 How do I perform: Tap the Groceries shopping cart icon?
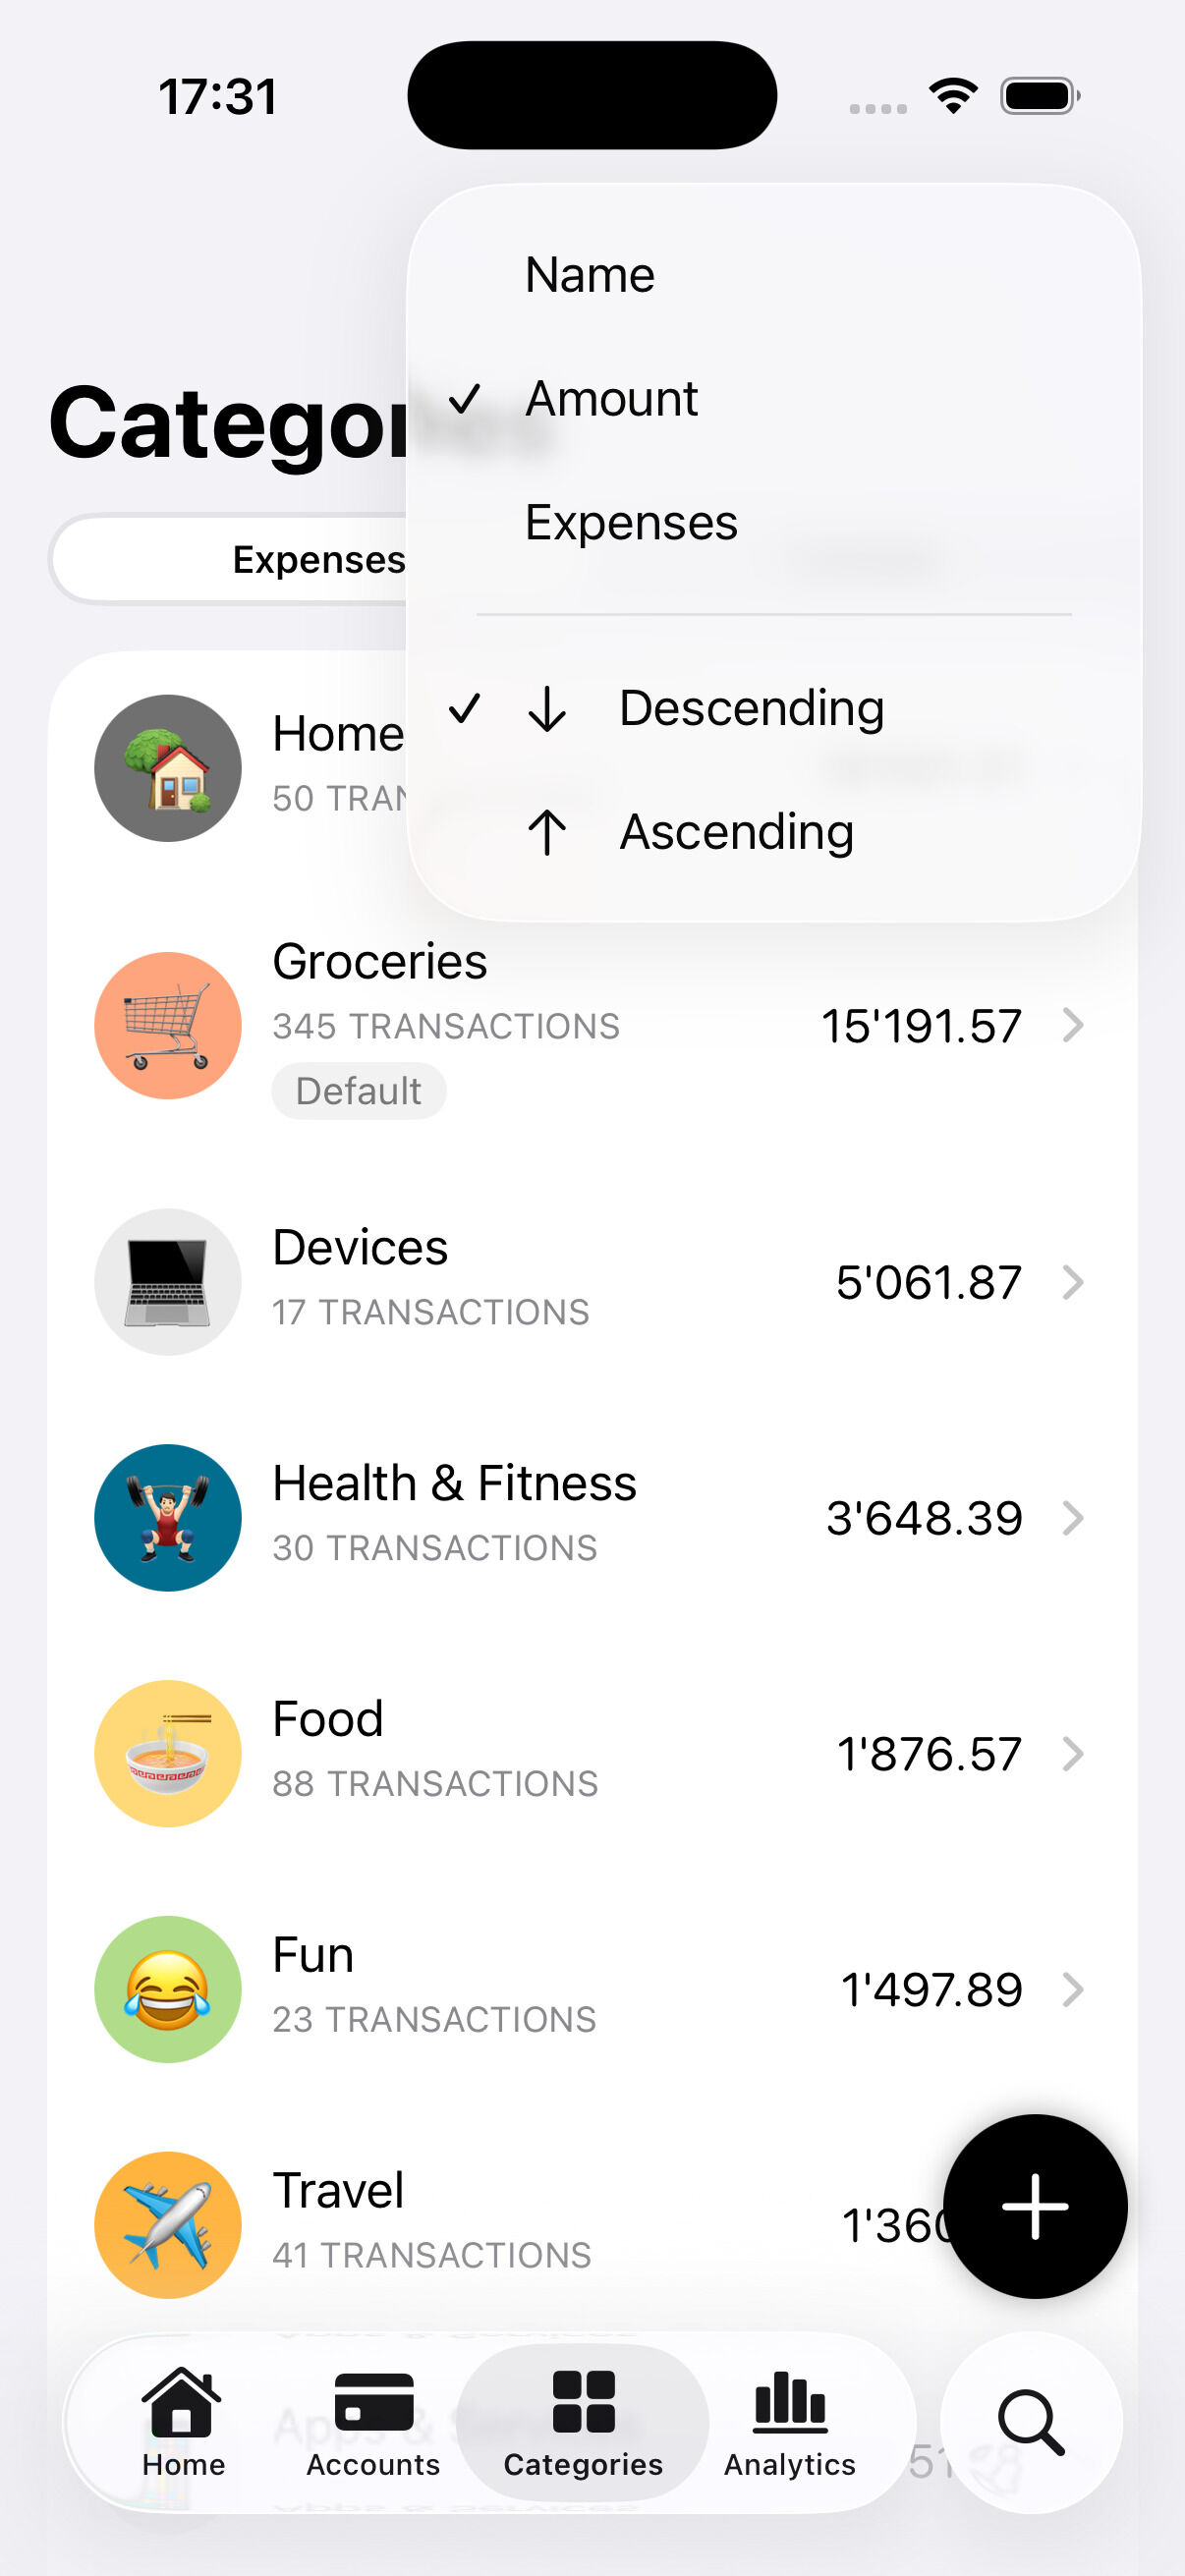(168, 1025)
